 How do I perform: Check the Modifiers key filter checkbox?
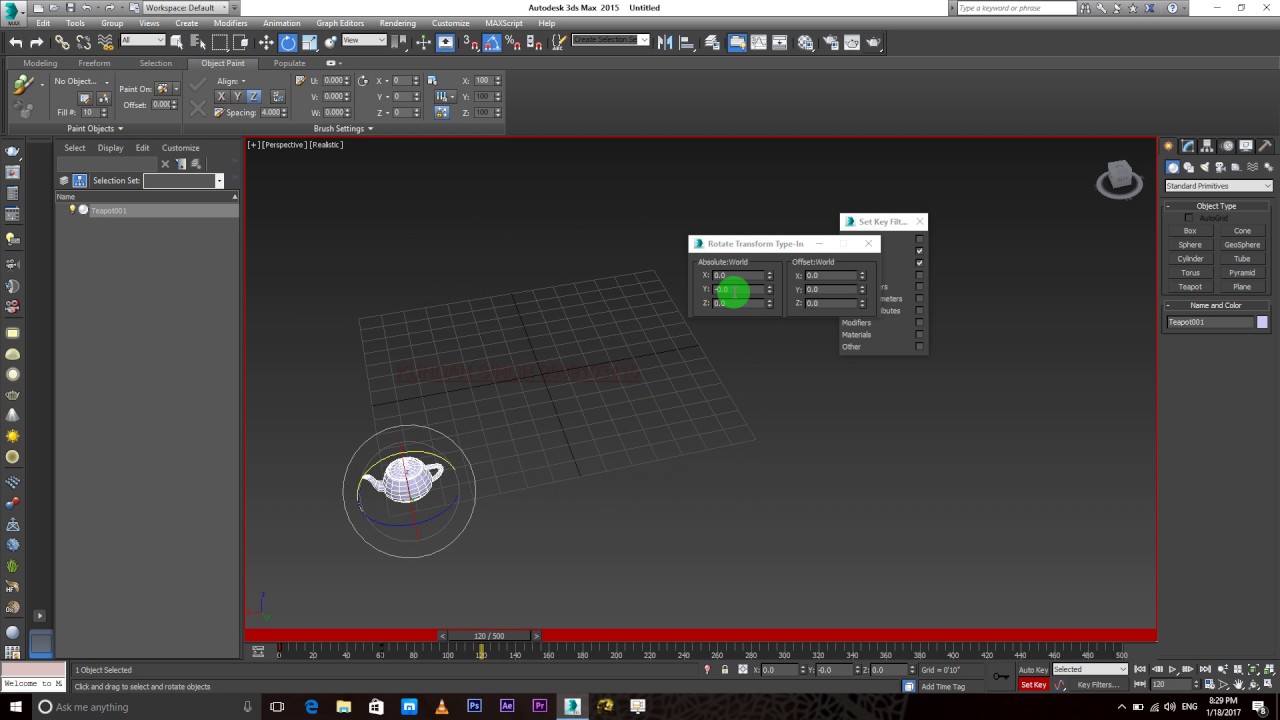920,323
